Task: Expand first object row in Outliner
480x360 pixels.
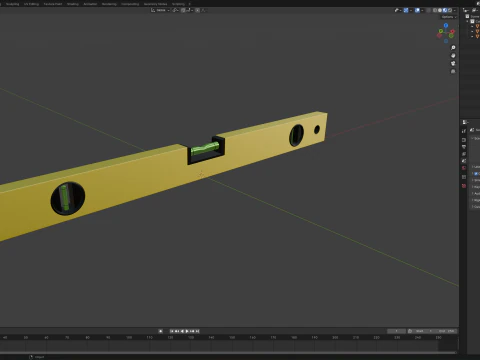Action: click(x=472, y=26)
